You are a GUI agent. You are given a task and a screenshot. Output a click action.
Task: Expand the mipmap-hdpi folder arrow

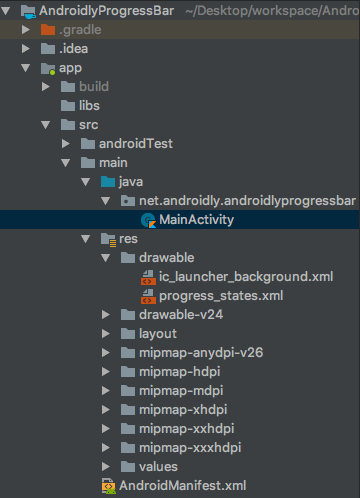click(x=106, y=372)
